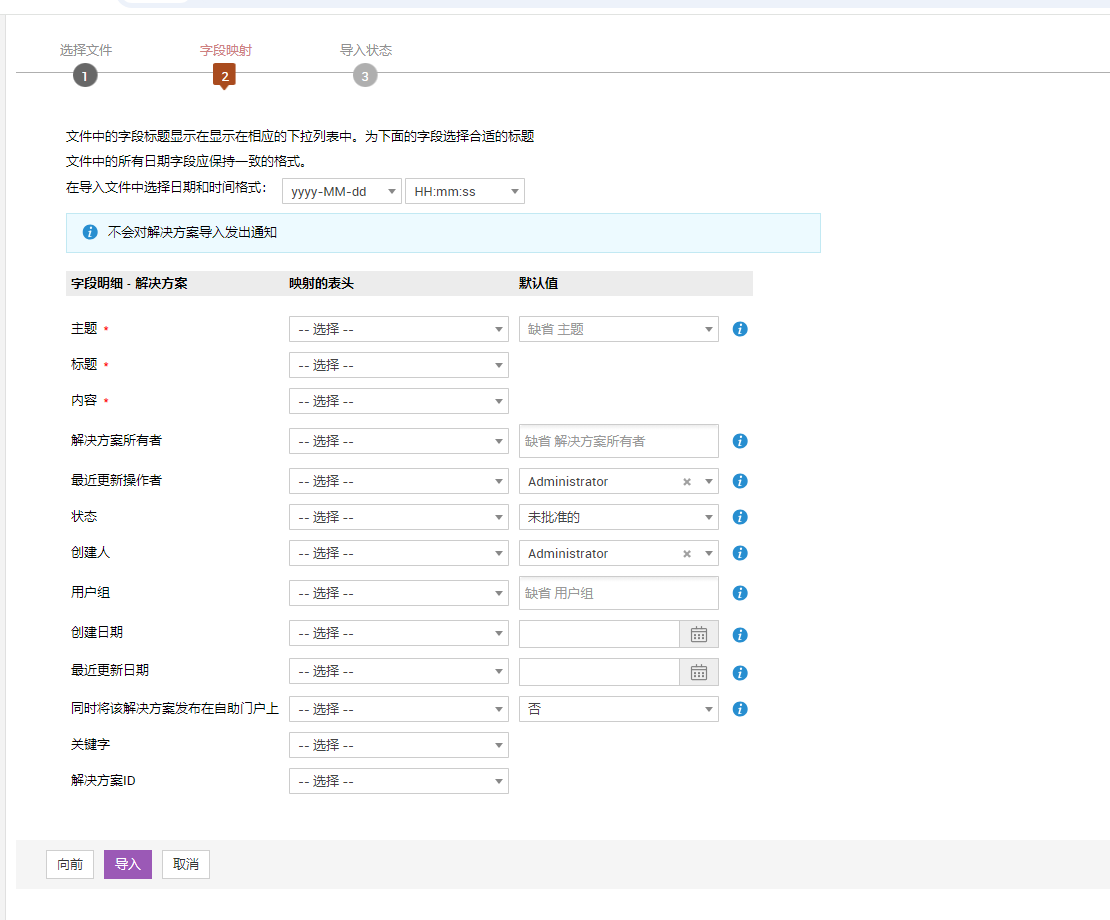Click the 取消 button
Image resolution: width=1110 pixels, height=920 pixels.
click(185, 864)
